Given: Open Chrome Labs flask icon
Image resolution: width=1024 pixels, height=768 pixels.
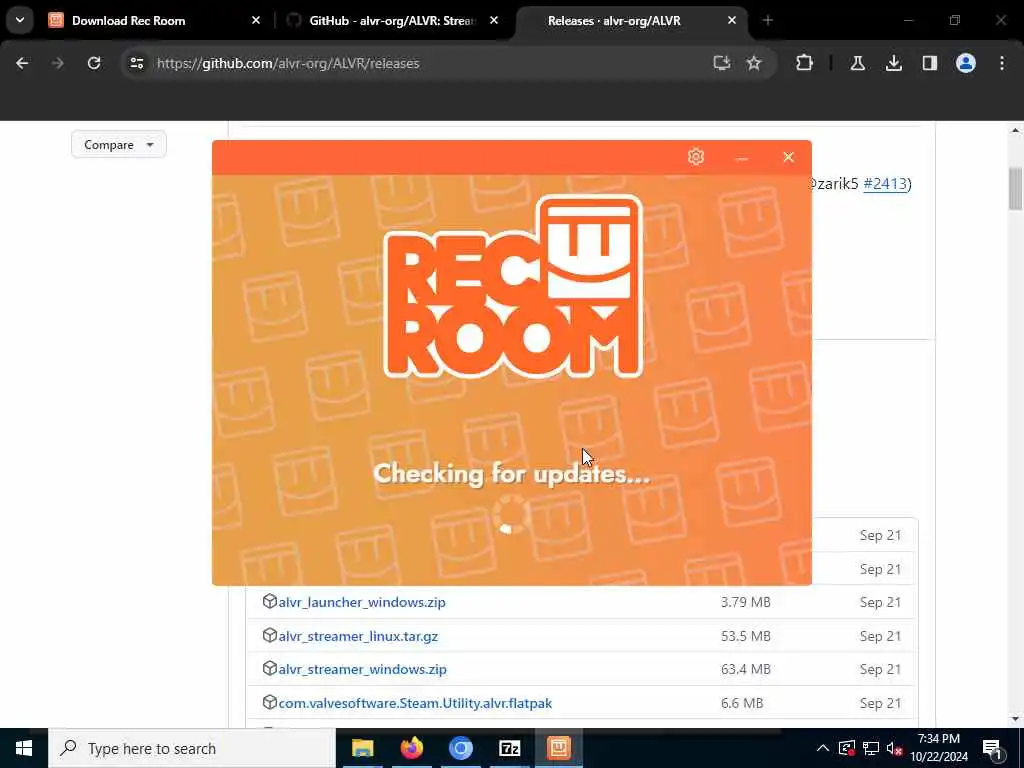Looking at the screenshot, I should click(857, 63).
